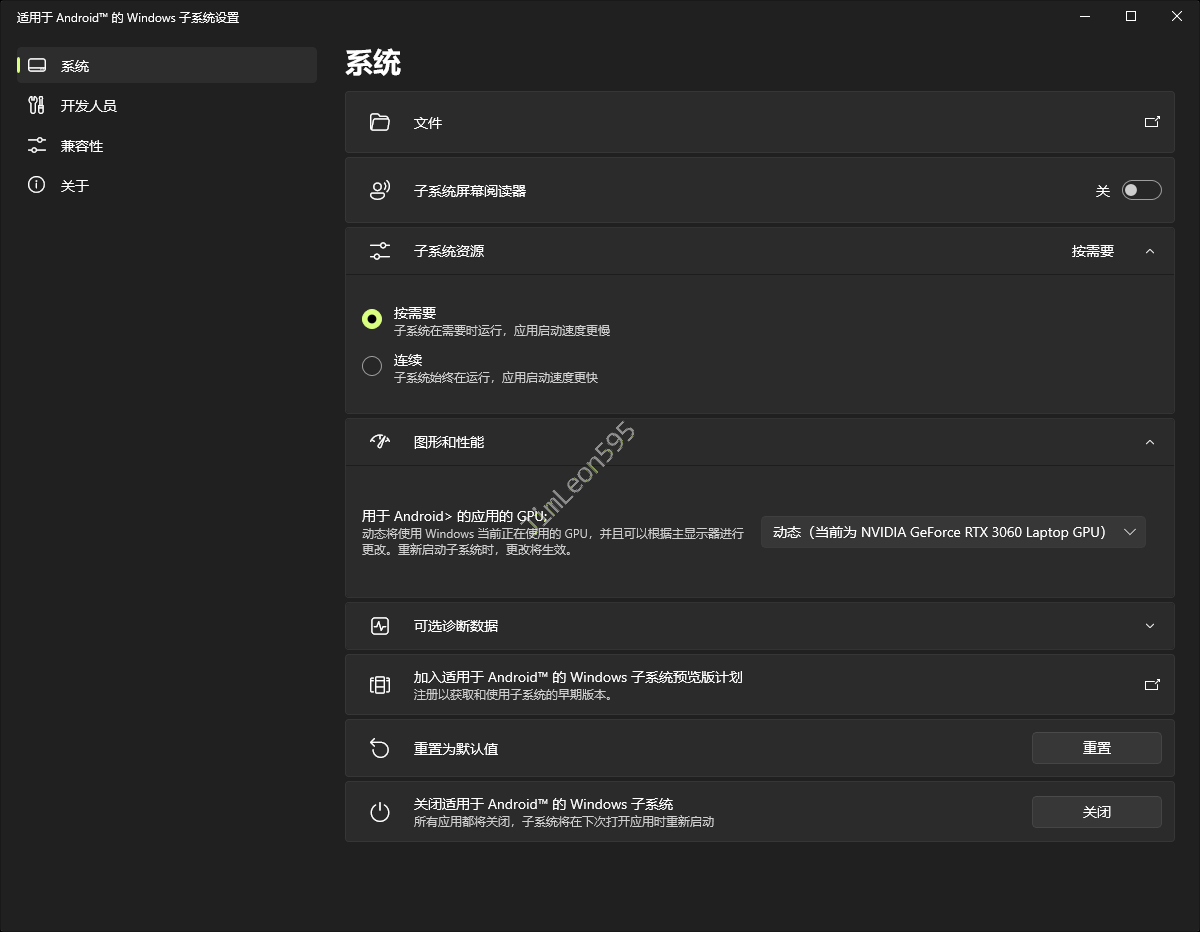Click the screen reader icon for 子系统屏幕阅读器
Image resolution: width=1200 pixels, height=932 pixels.
point(379,191)
